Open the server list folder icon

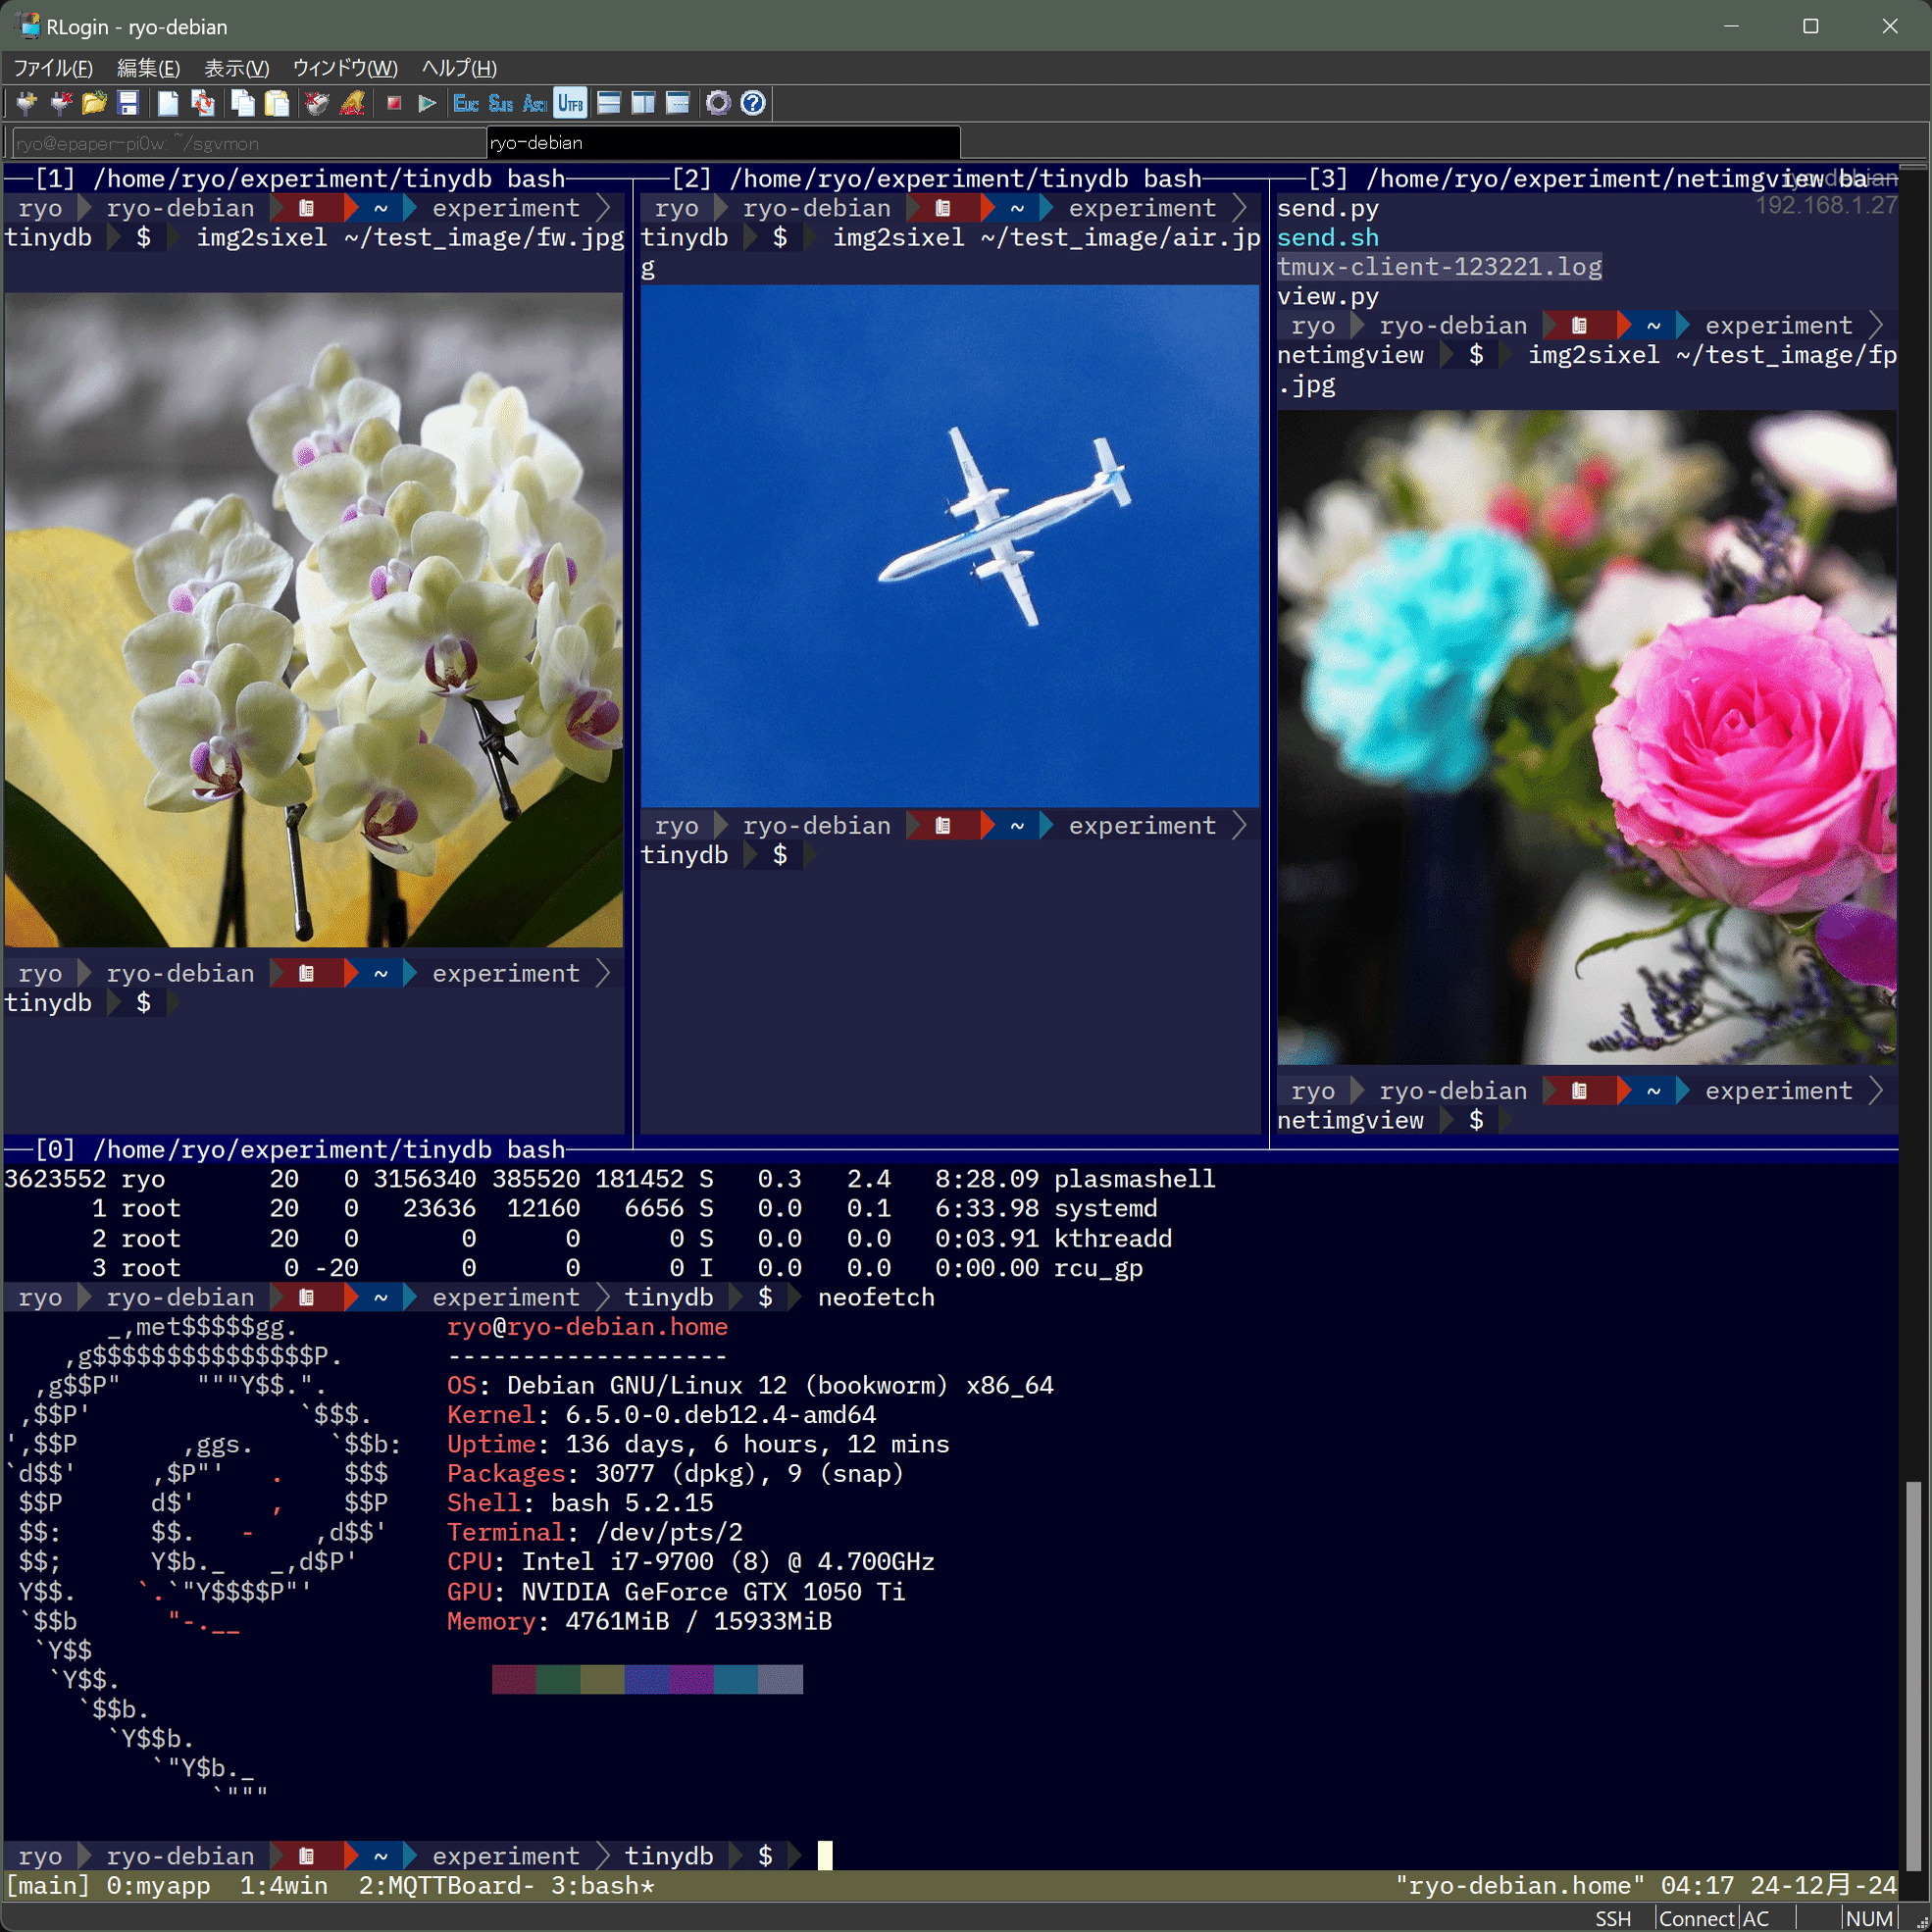click(x=94, y=103)
